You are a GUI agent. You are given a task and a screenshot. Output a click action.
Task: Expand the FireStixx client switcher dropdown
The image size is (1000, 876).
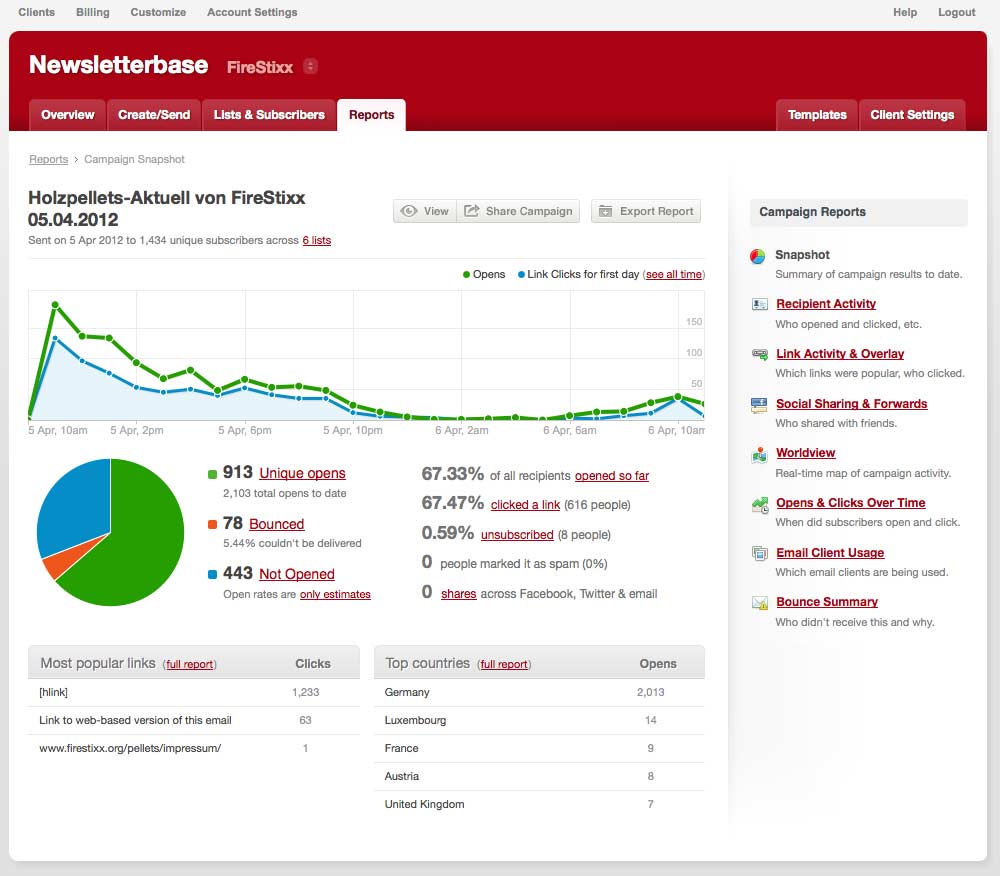(x=310, y=67)
